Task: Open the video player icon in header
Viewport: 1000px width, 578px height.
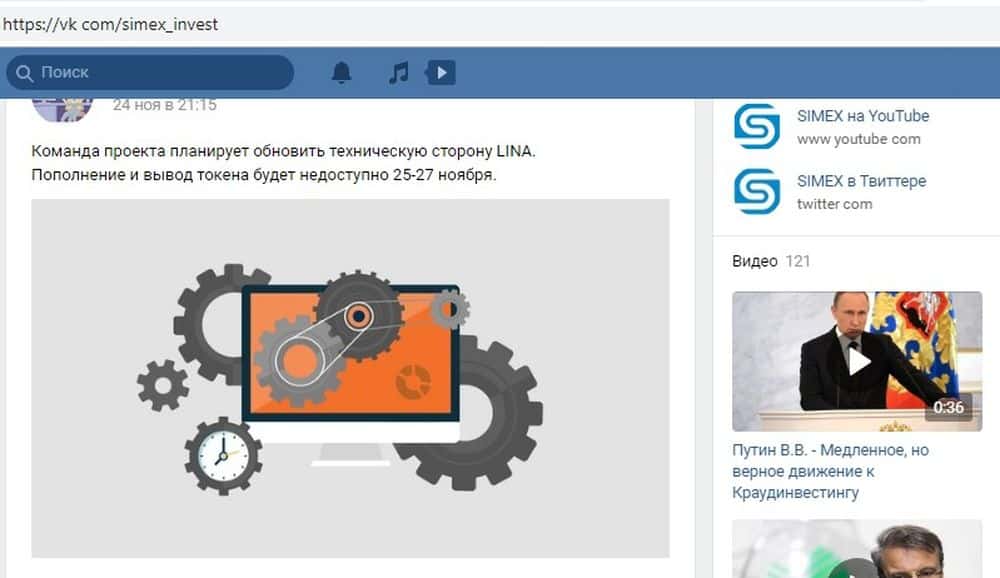Action: [x=441, y=73]
